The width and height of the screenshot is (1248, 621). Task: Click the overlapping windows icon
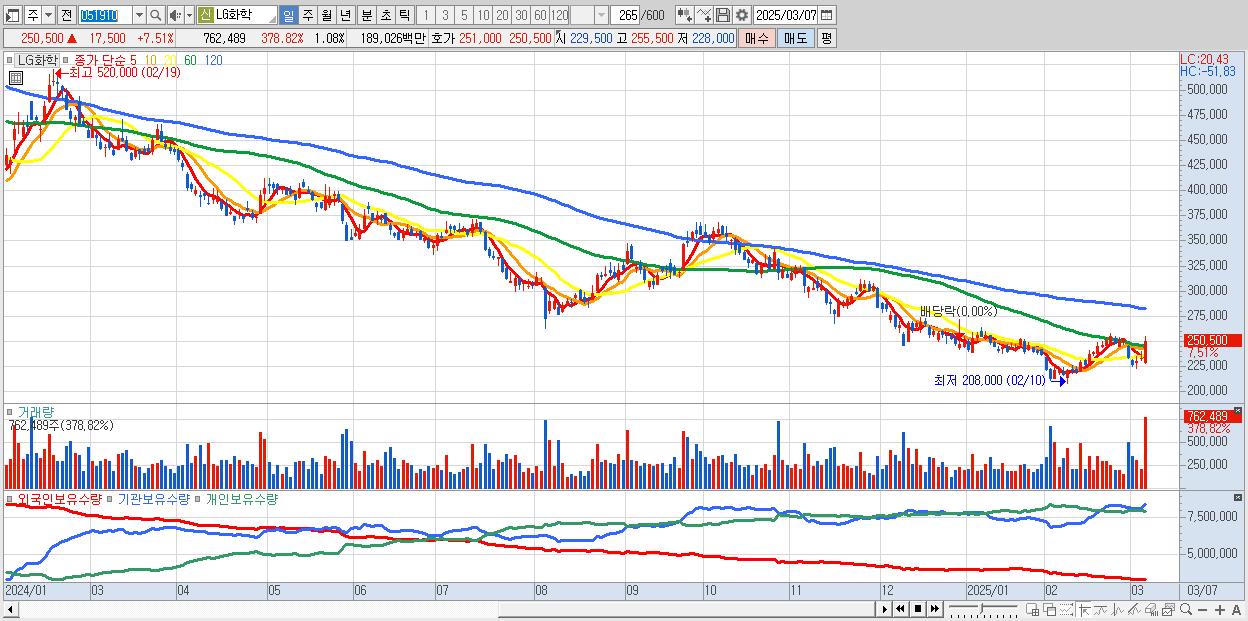tap(1050, 610)
